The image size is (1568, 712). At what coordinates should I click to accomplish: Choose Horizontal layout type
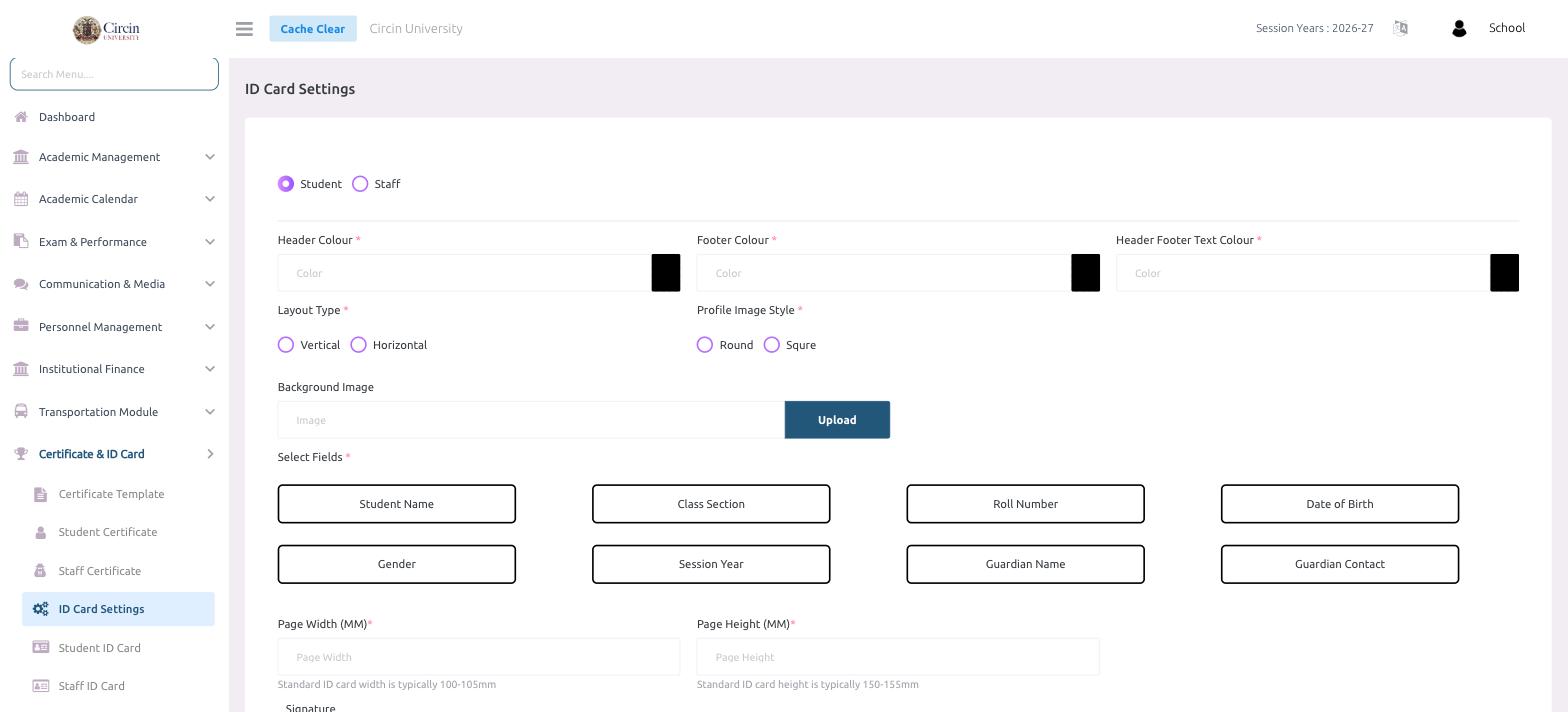click(x=358, y=345)
